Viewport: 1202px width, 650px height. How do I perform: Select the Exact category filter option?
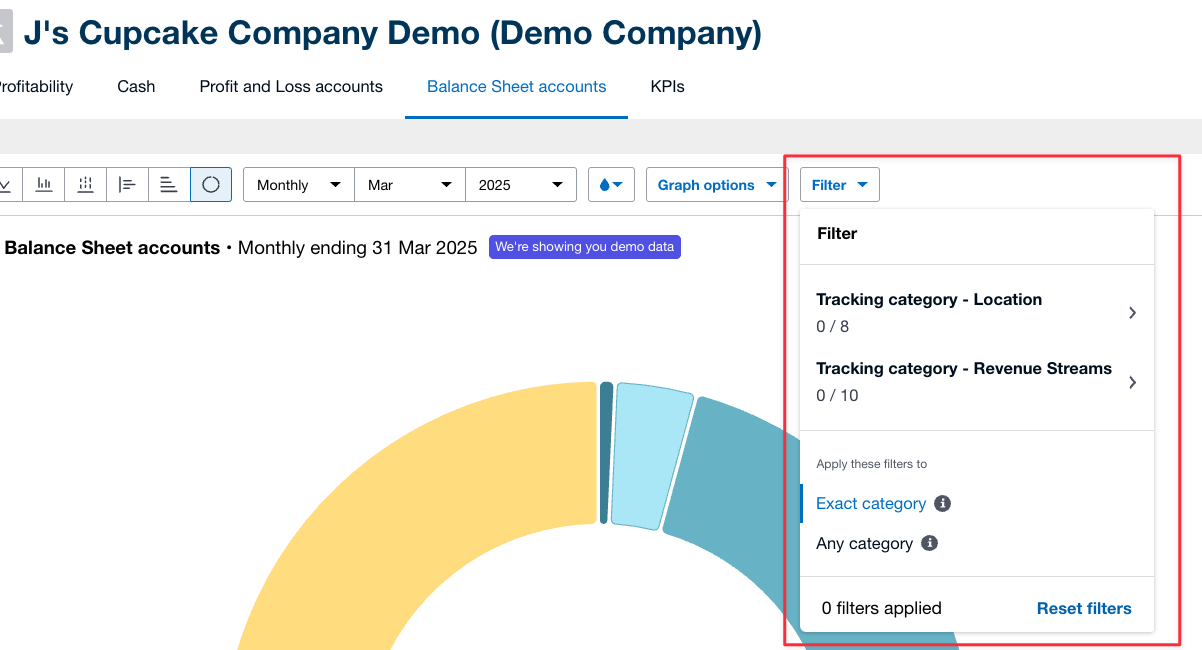[x=870, y=503]
